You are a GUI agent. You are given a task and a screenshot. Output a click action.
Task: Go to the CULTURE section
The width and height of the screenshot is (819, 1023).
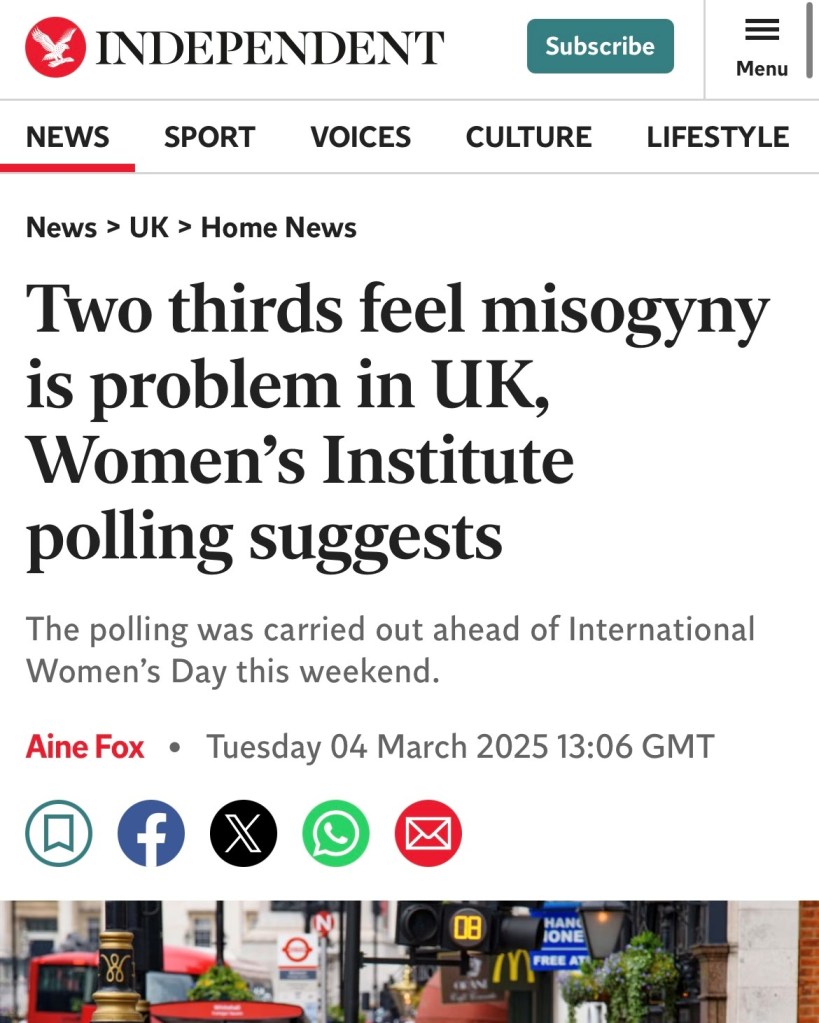point(528,137)
